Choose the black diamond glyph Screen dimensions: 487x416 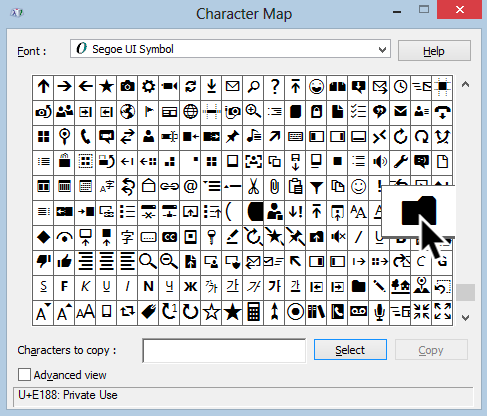(x=43, y=237)
